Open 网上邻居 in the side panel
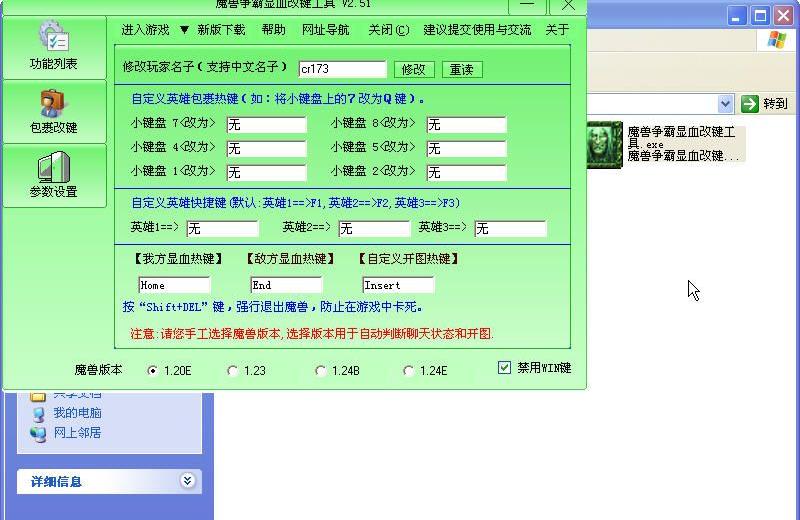 point(77,433)
